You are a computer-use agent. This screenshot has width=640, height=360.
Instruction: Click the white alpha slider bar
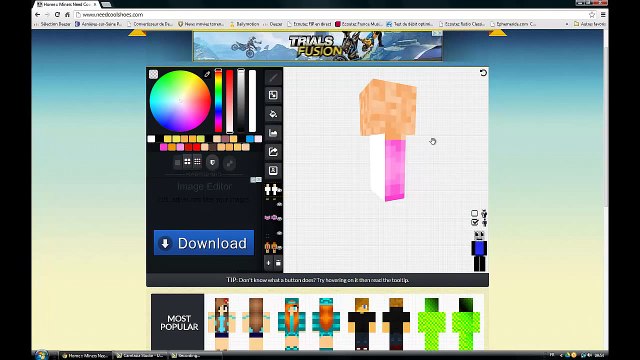tap(253, 100)
